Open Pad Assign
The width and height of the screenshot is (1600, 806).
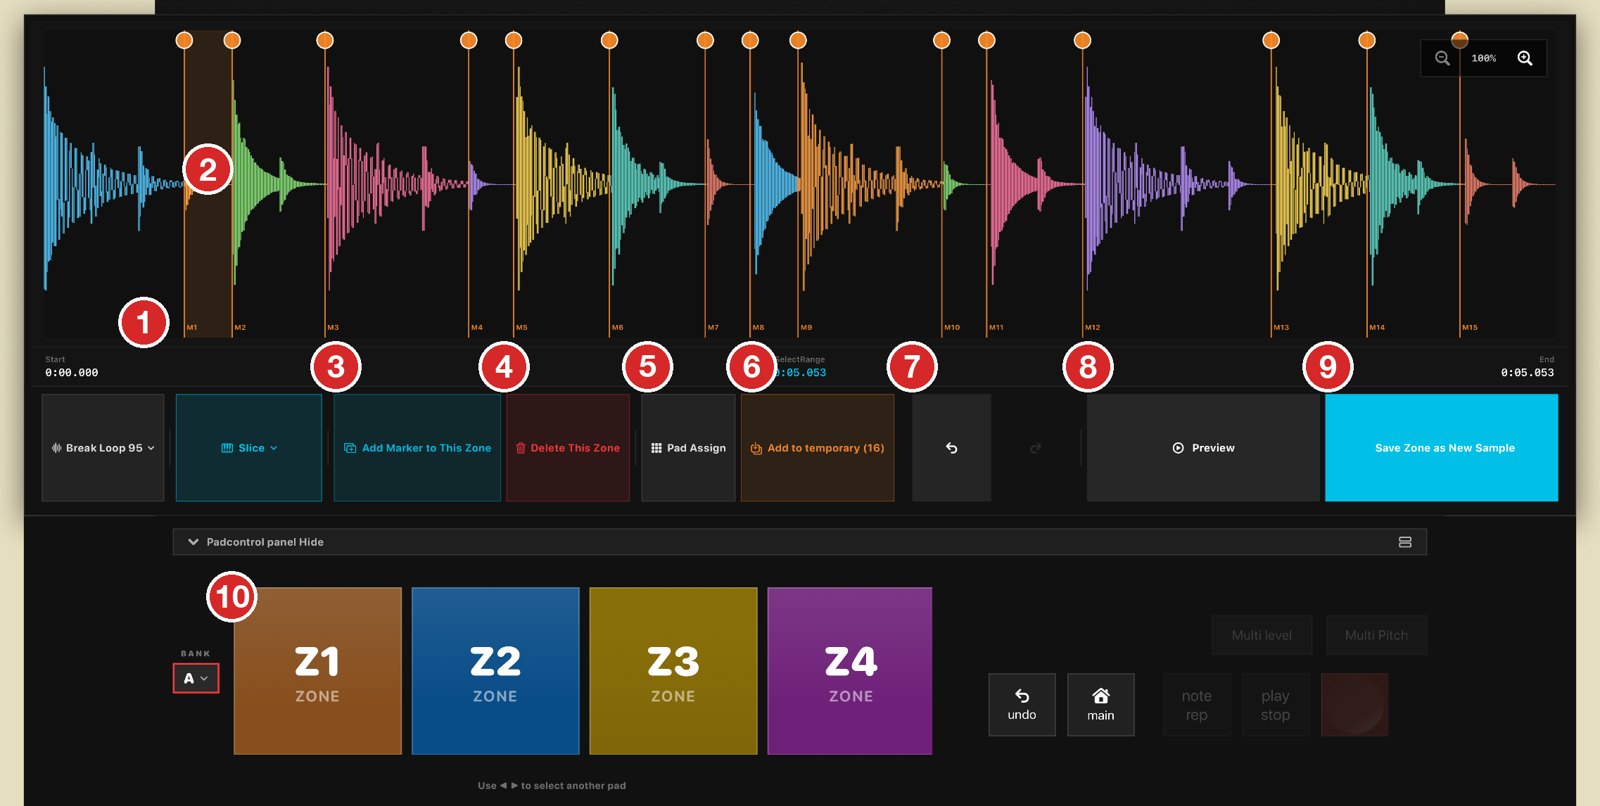(x=688, y=448)
